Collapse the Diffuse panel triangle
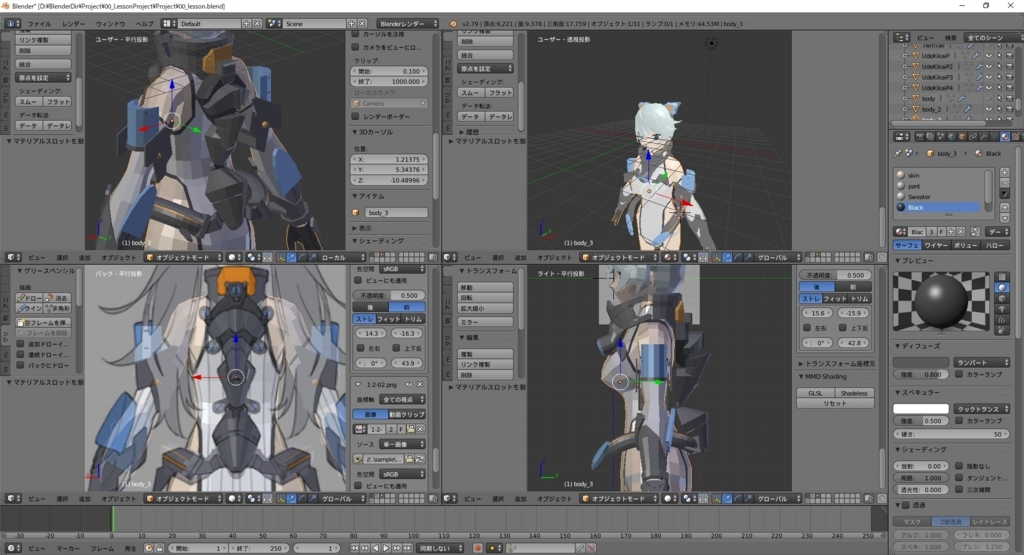Screen dimensions: 1024x555 (897, 346)
